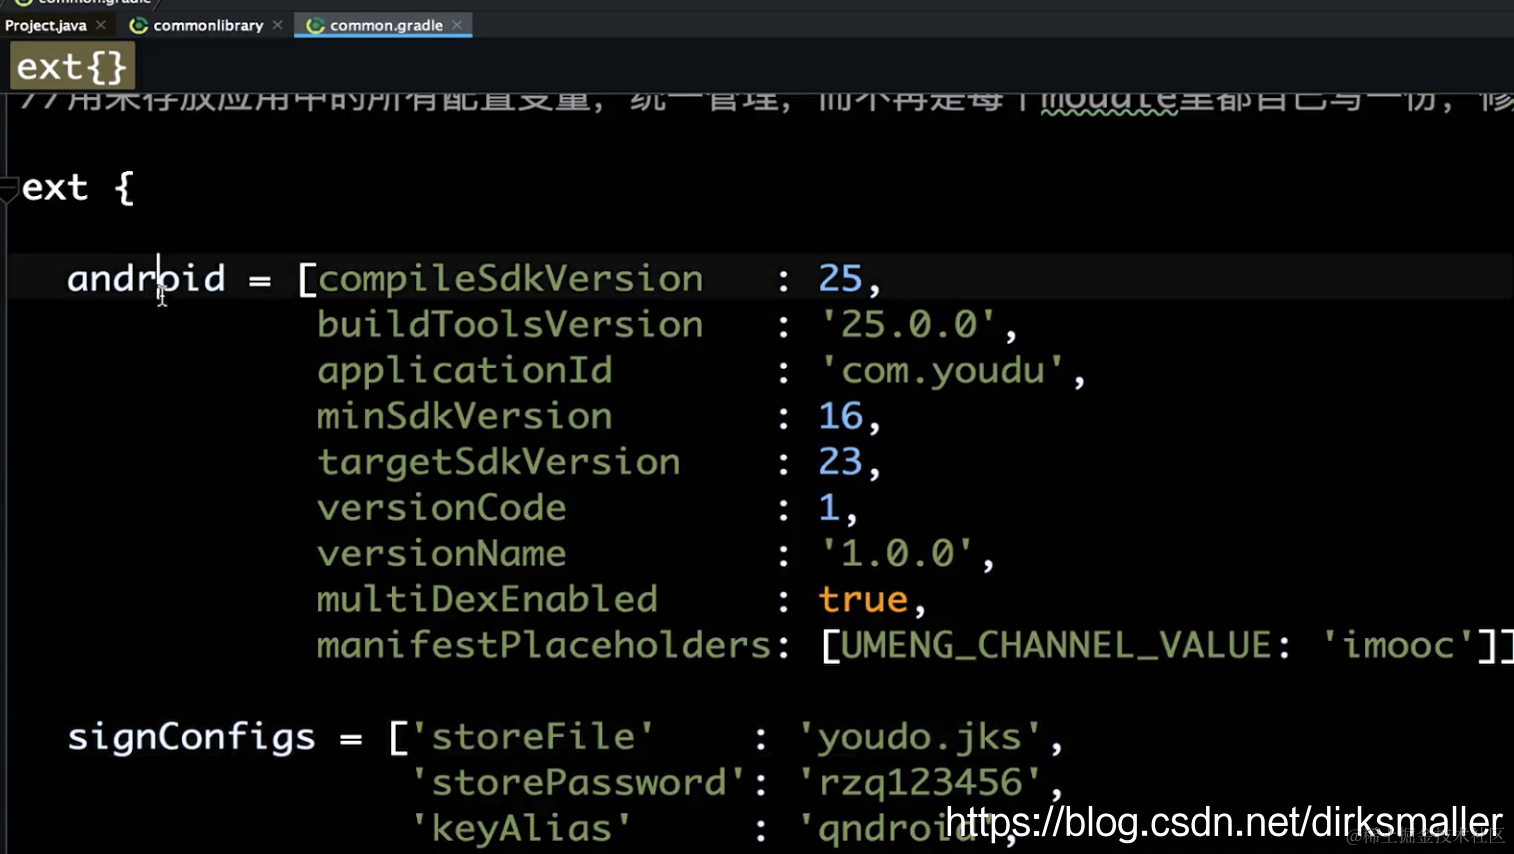Click the common.gradle tab file icon
The width and height of the screenshot is (1514, 854).
[x=315, y=25]
